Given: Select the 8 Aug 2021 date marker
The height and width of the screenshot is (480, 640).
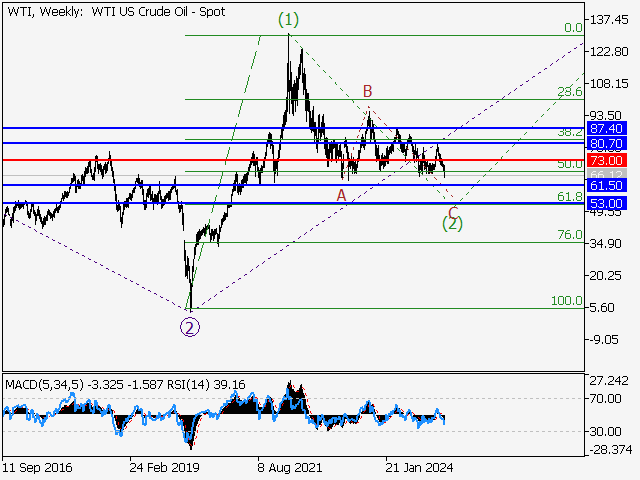Looking at the screenshot, I should click(291, 467).
